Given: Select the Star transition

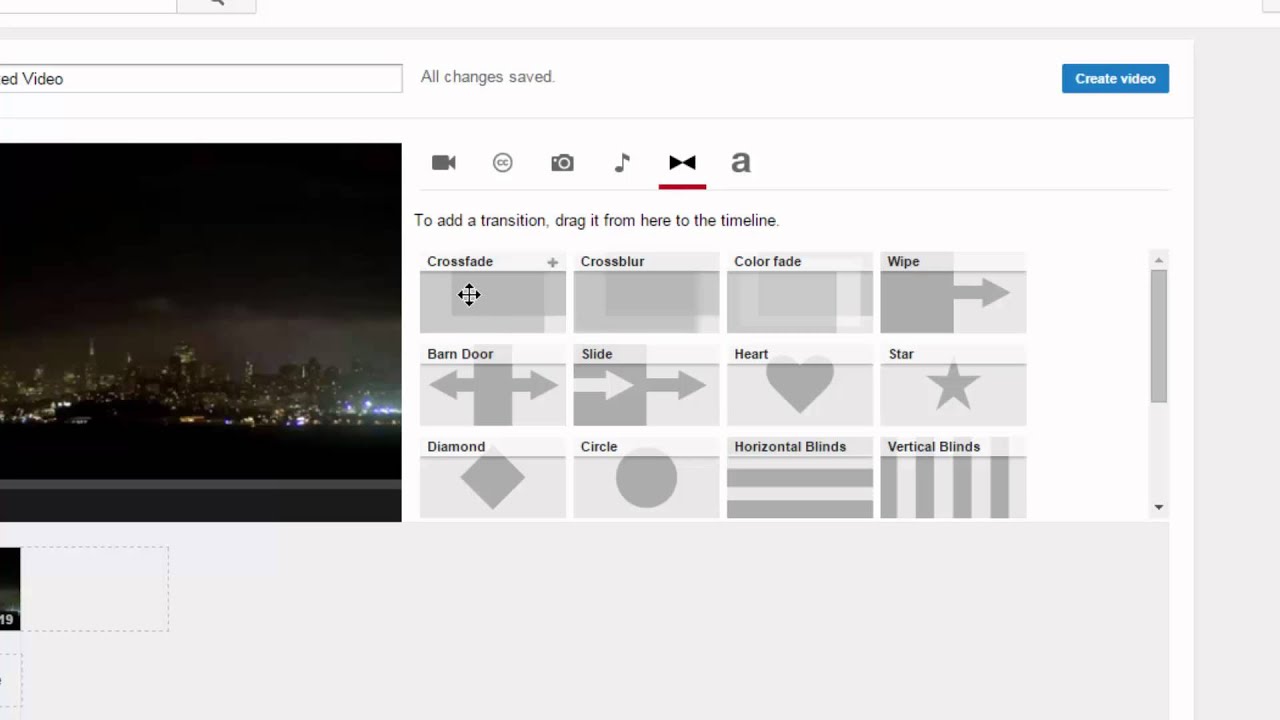Looking at the screenshot, I should pyautogui.click(x=953, y=385).
